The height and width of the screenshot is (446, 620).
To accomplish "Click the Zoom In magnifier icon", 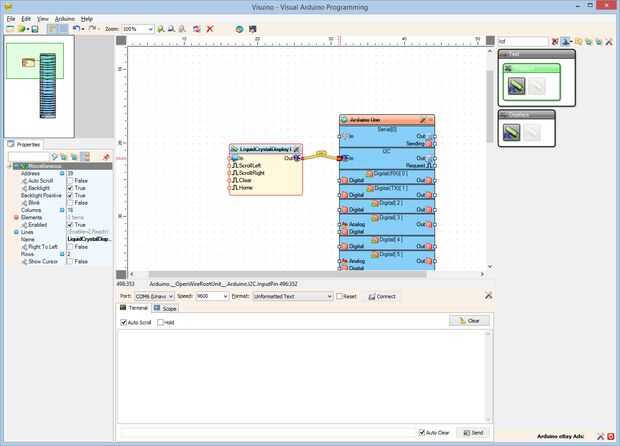I will 161,29.
